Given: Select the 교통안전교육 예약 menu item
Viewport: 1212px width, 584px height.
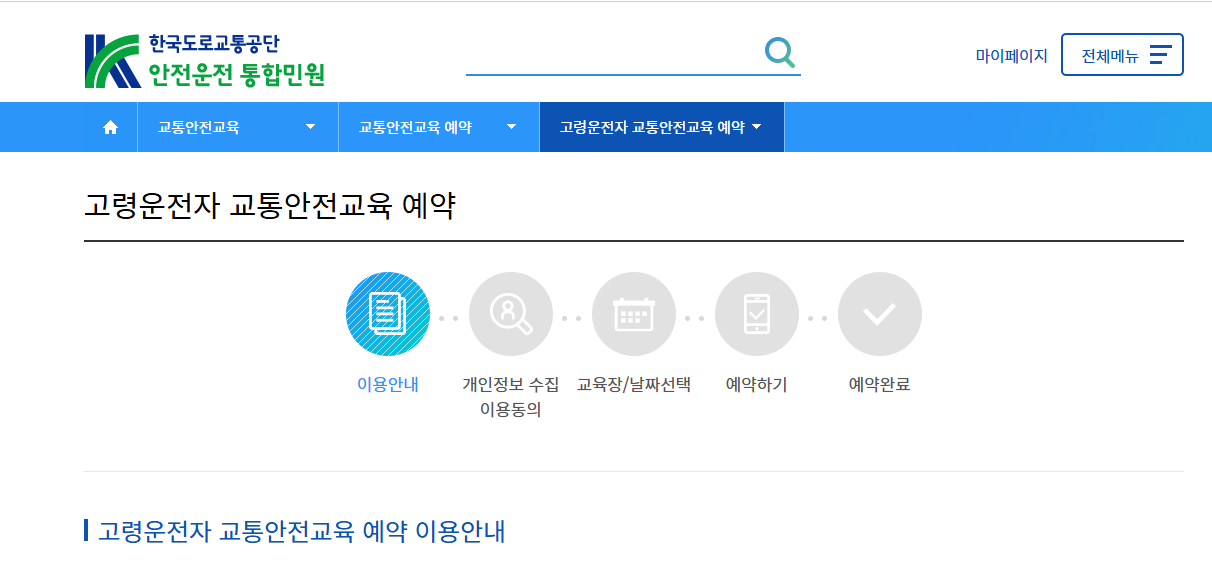Looking at the screenshot, I should coord(415,127).
